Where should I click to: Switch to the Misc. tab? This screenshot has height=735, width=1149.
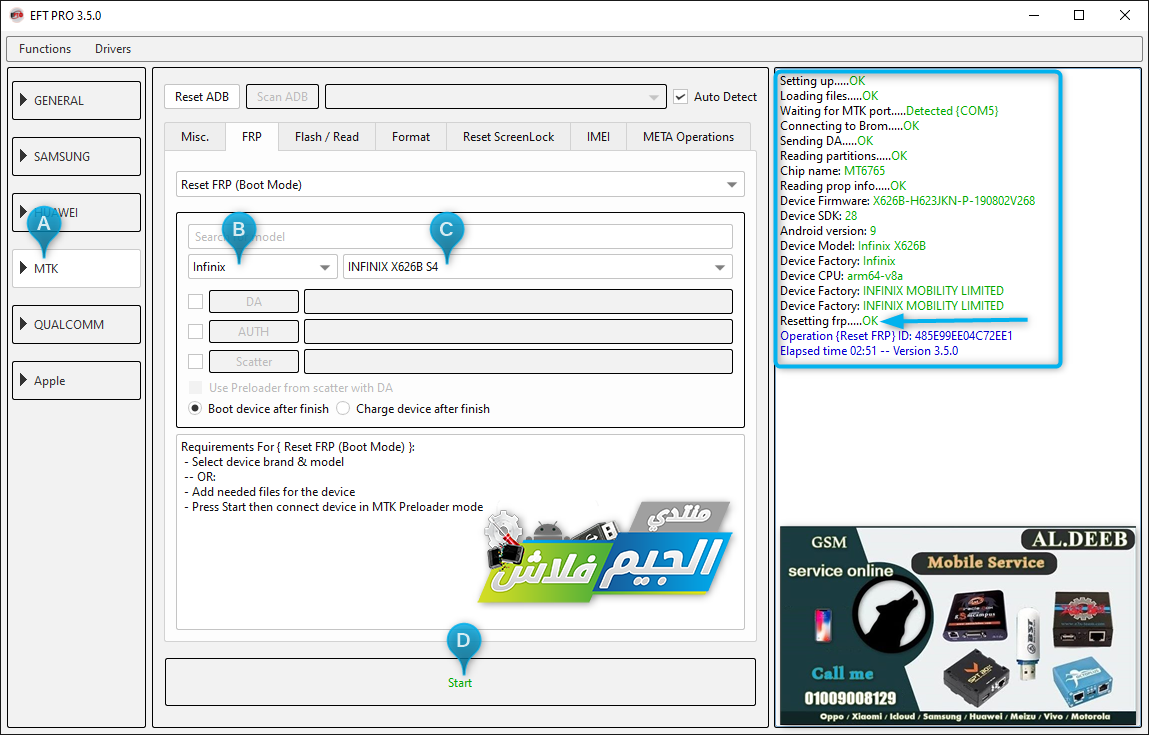coord(195,137)
